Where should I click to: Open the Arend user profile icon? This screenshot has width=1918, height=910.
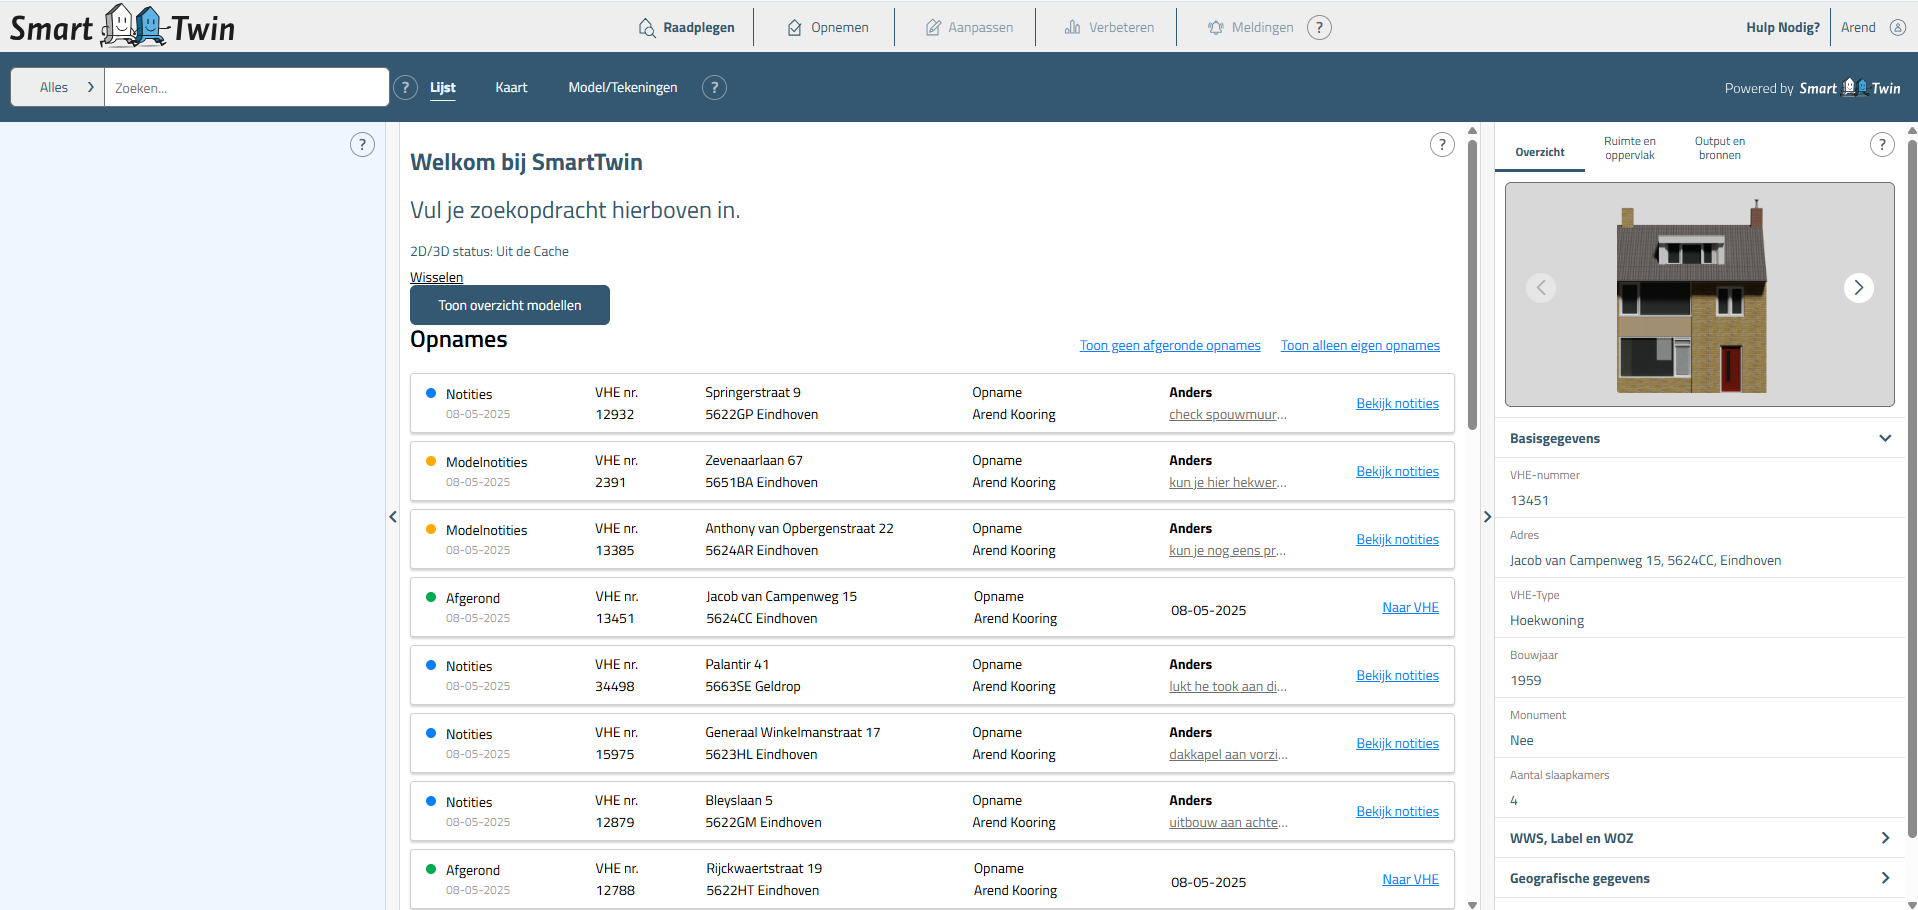[x=1897, y=28]
